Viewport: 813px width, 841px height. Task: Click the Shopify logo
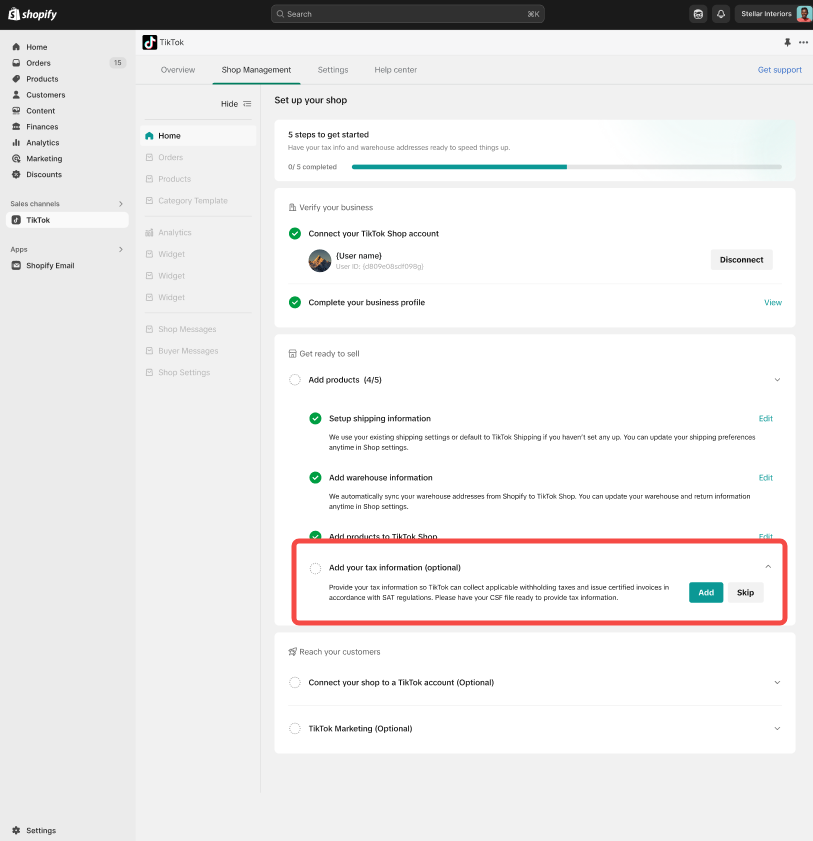pos(35,14)
